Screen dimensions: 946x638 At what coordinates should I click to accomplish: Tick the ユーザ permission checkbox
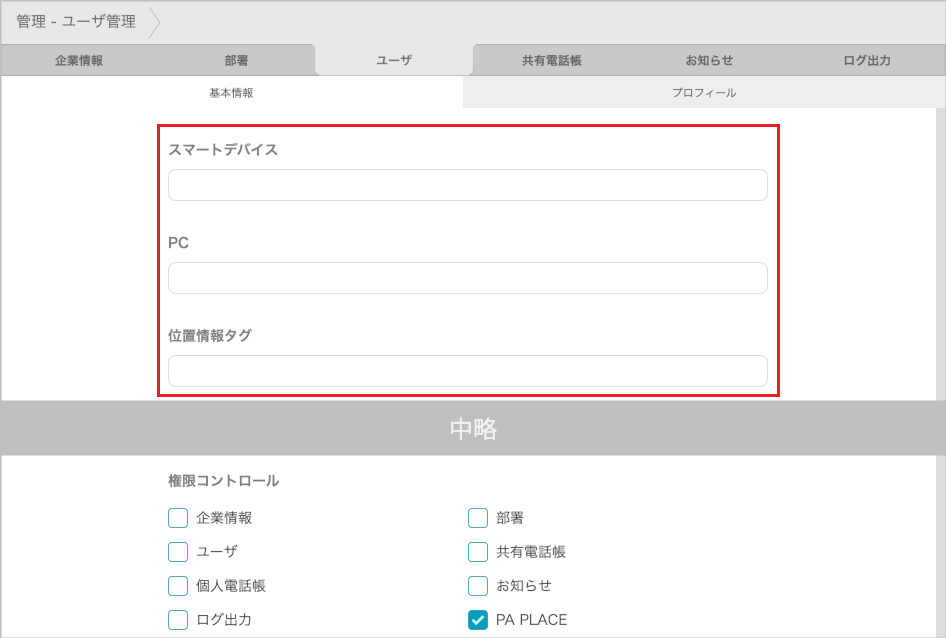178,552
